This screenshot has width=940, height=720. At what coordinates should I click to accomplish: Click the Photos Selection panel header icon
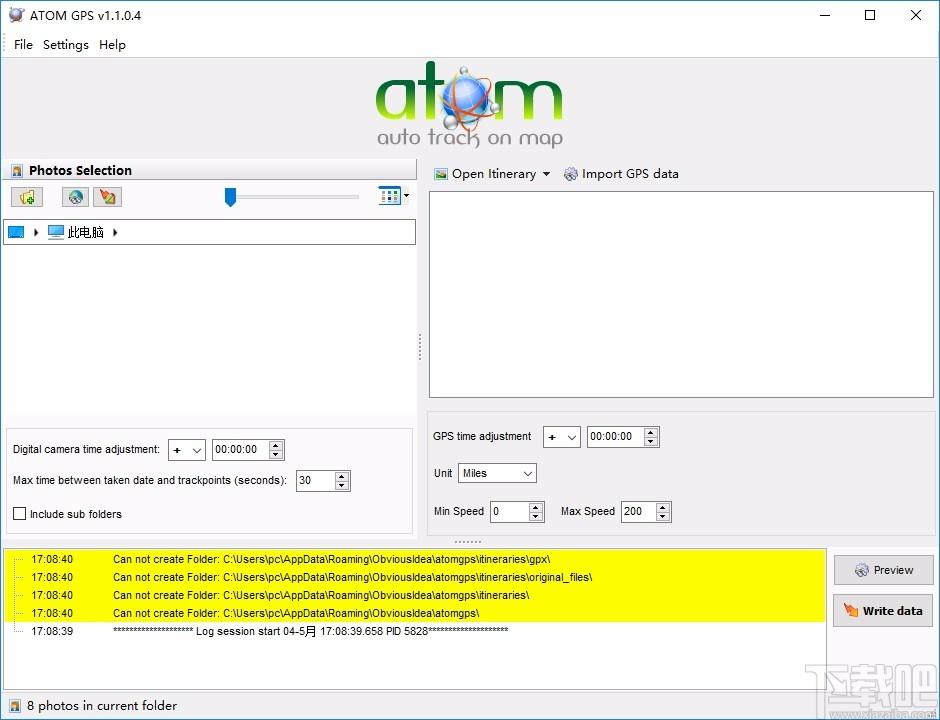click(17, 171)
